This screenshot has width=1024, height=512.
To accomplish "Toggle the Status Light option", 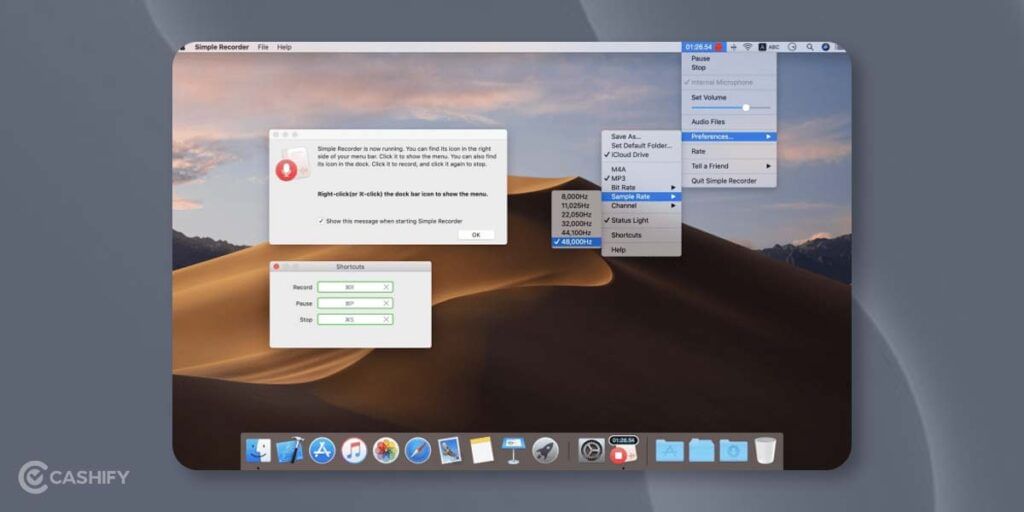I will point(641,221).
